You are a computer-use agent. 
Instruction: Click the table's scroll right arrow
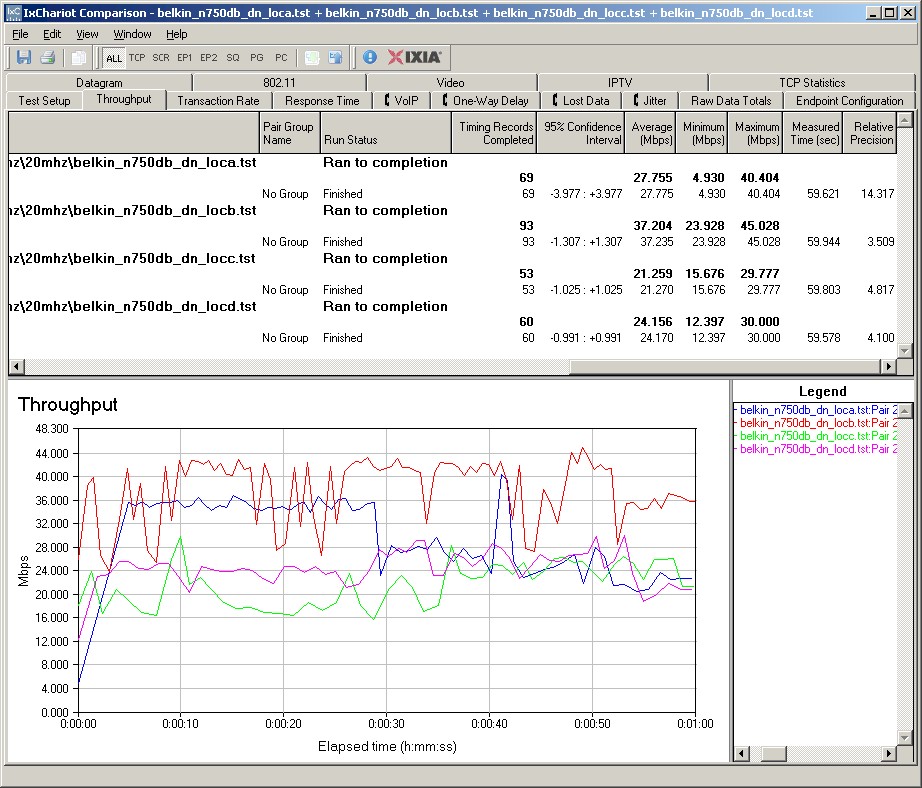888,366
